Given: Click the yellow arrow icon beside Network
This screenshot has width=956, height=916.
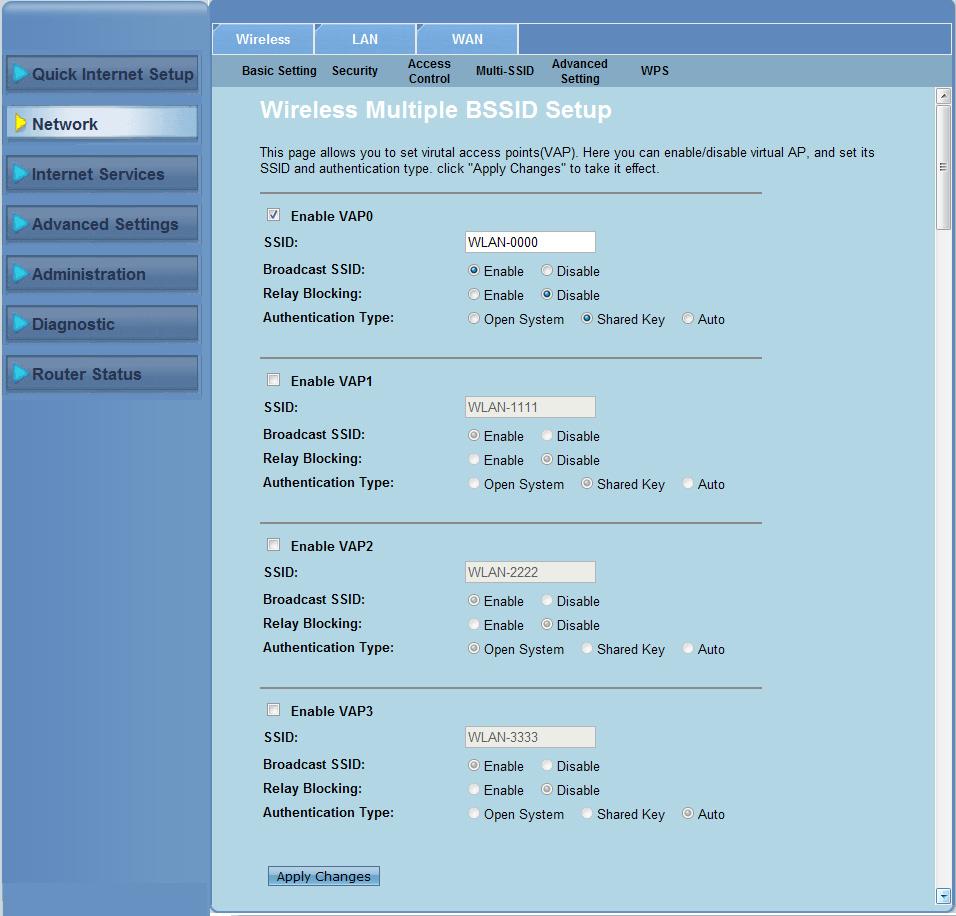Looking at the screenshot, I should (21, 123).
